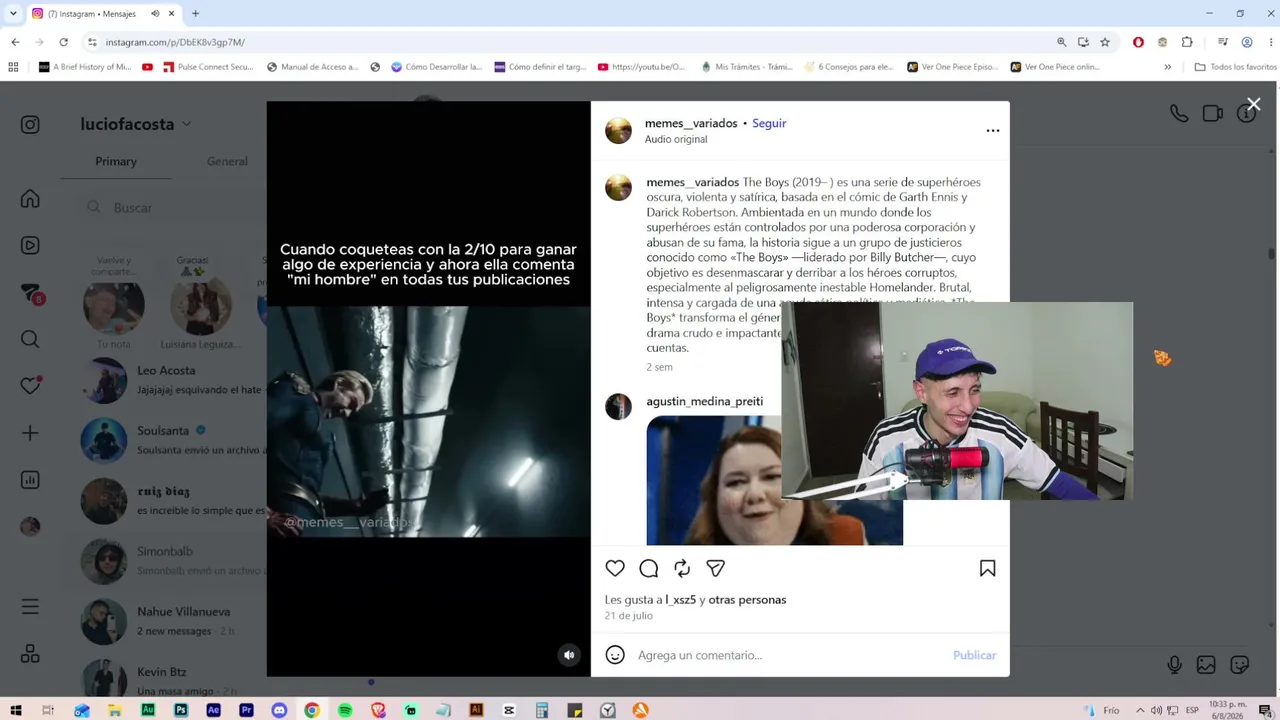
Task: Open the emoji picker in the comment box
Action: pos(615,655)
